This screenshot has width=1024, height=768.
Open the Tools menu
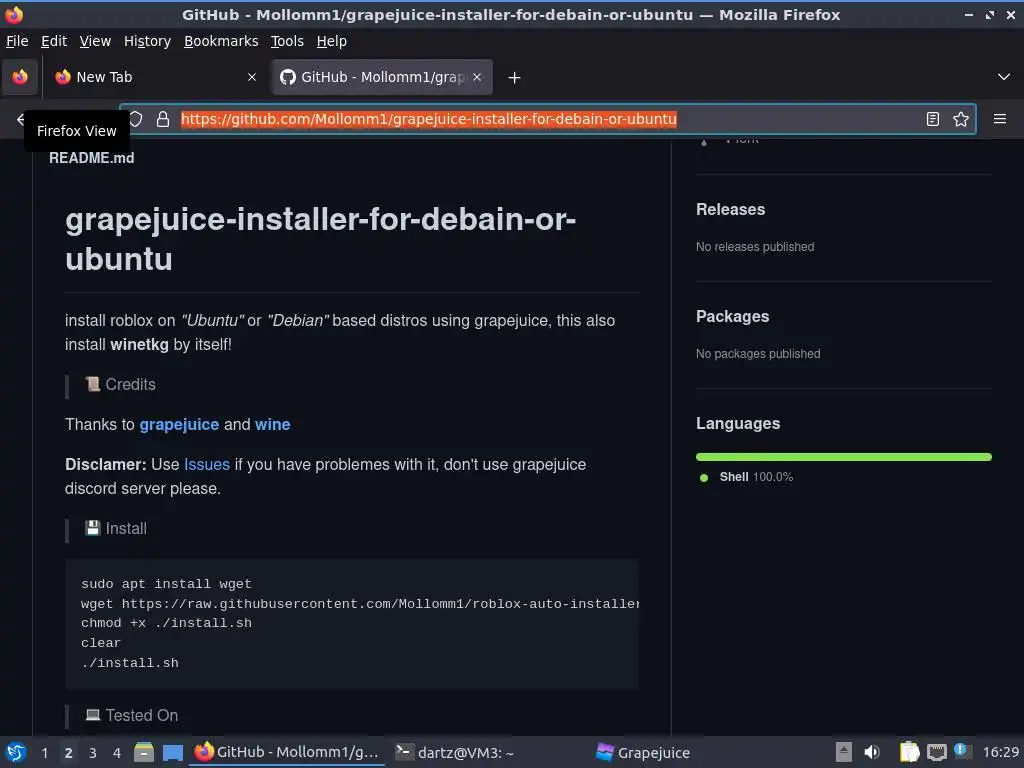(x=287, y=41)
